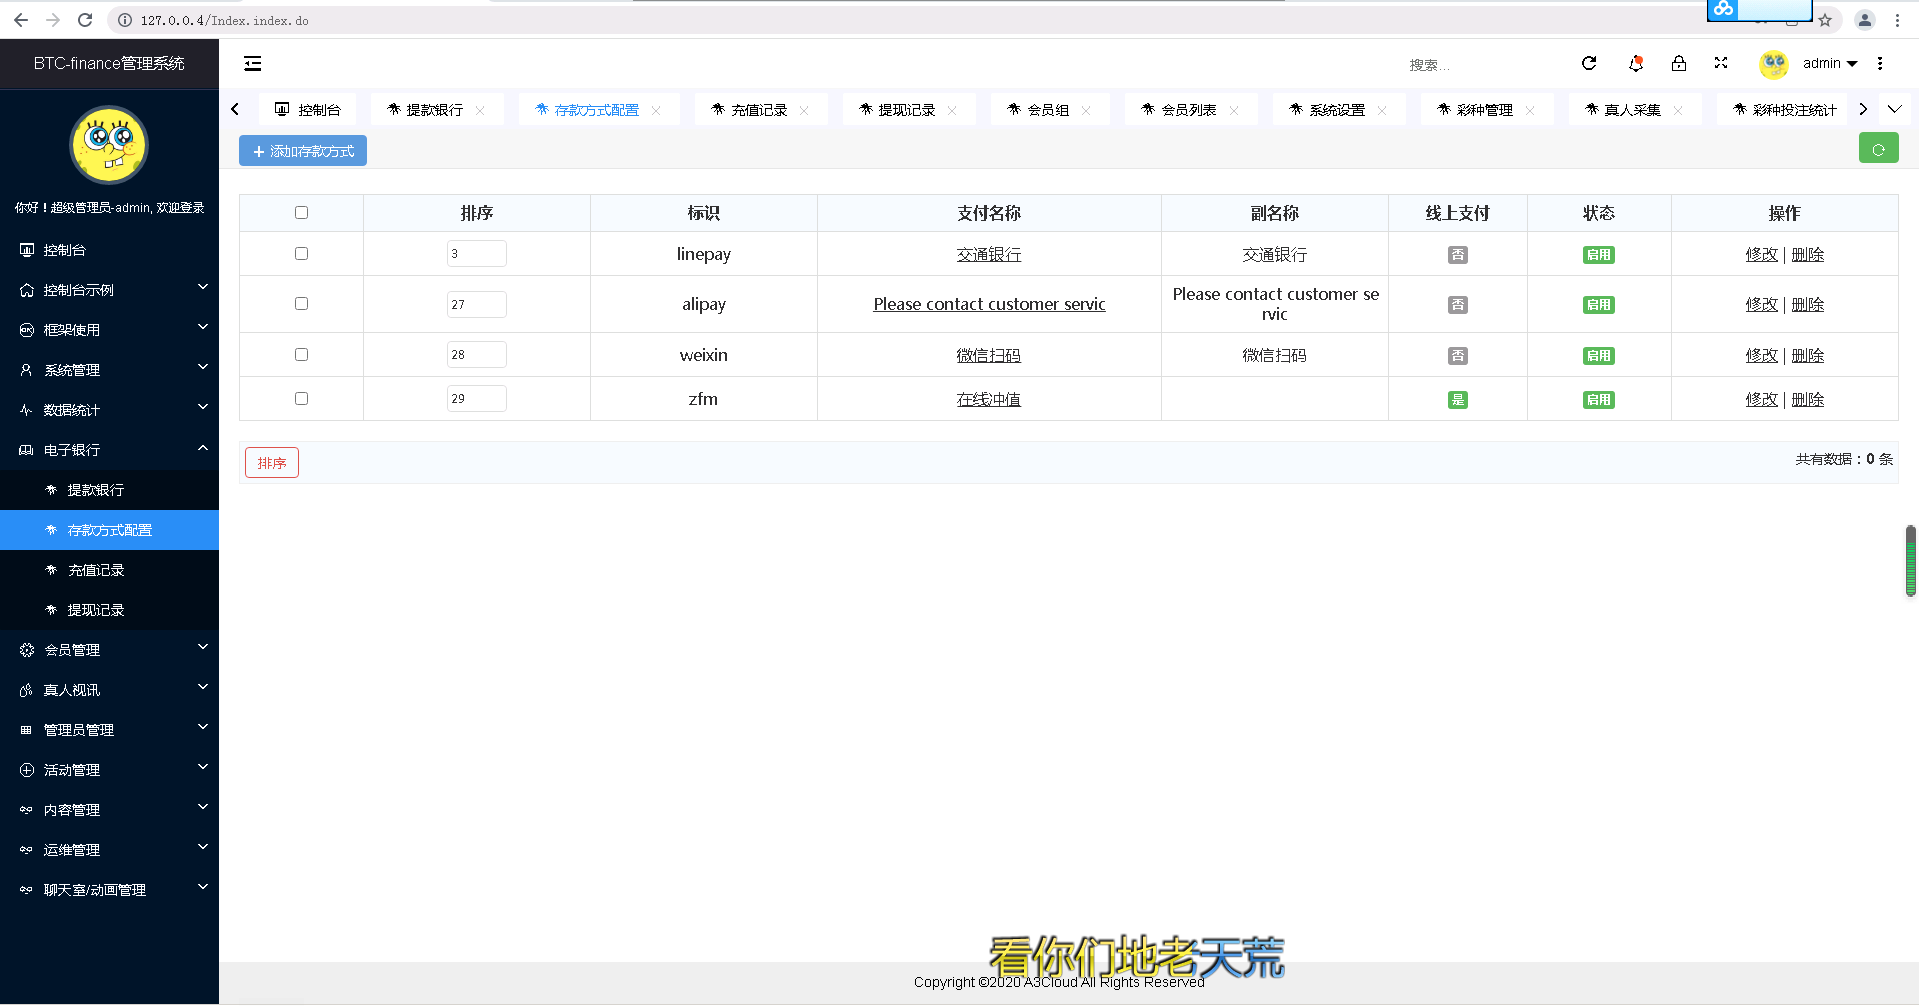
Task: Bookmark this page with the star icon
Action: 1825,20
